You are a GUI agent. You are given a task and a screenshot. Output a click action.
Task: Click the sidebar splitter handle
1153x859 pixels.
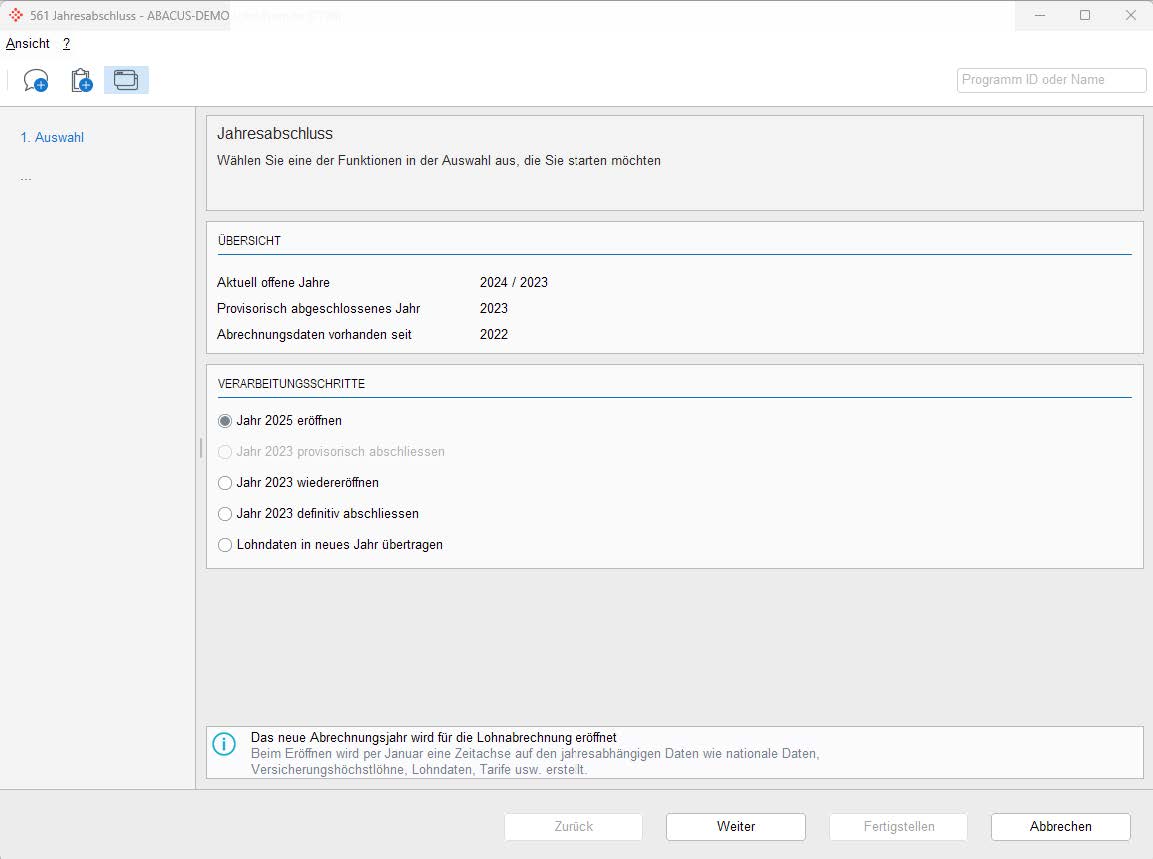point(200,447)
